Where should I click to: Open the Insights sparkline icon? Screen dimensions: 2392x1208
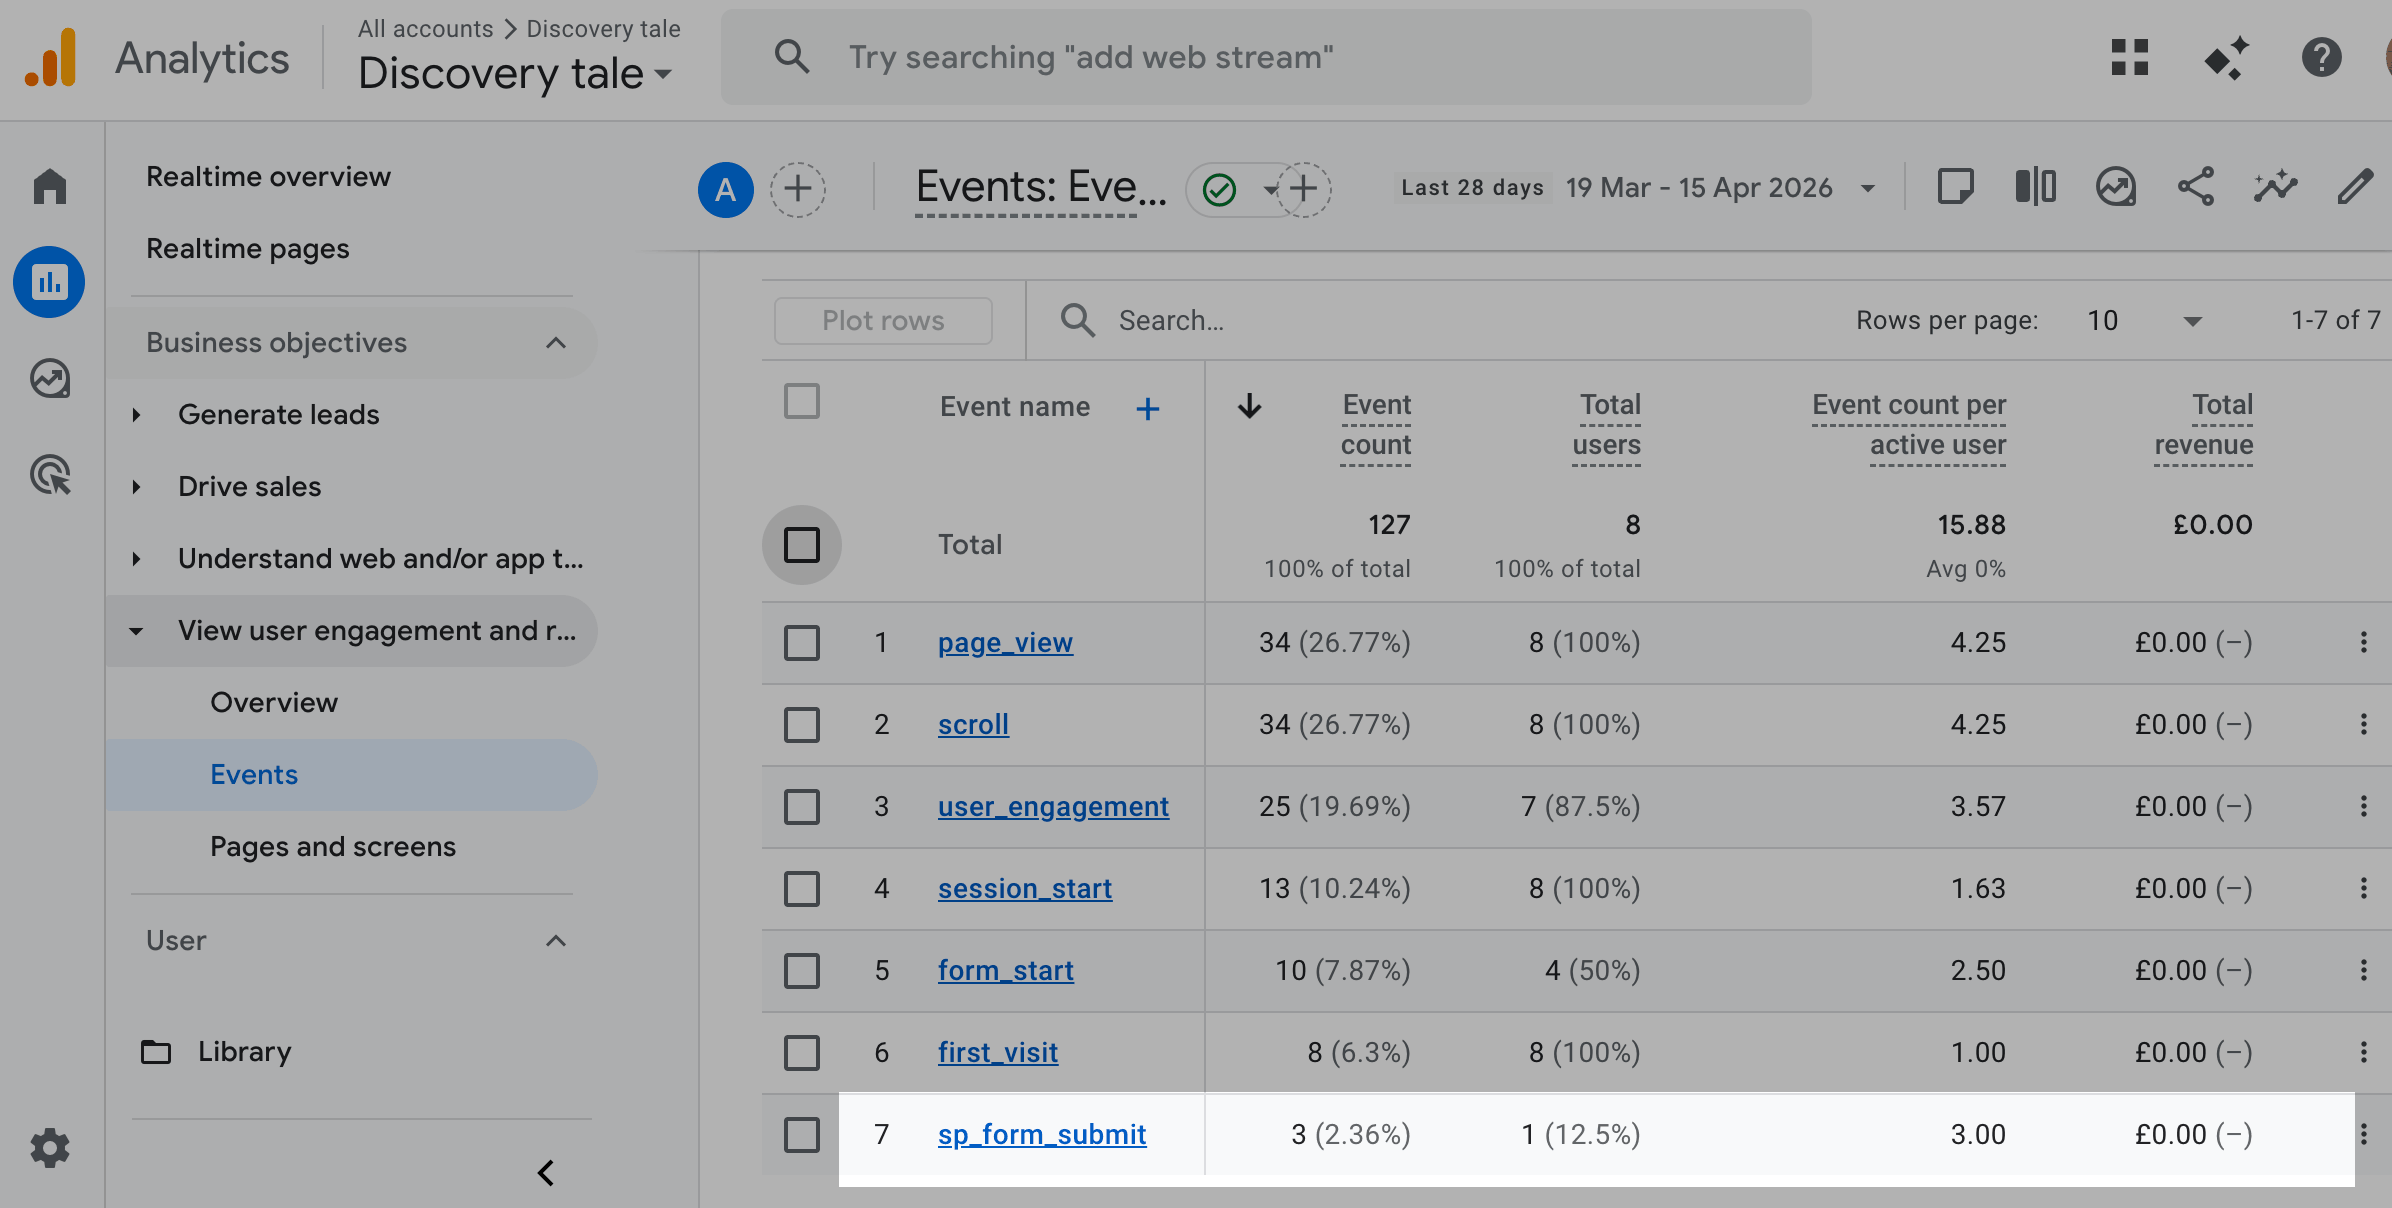pyautogui.click(x=2275, y=187)
